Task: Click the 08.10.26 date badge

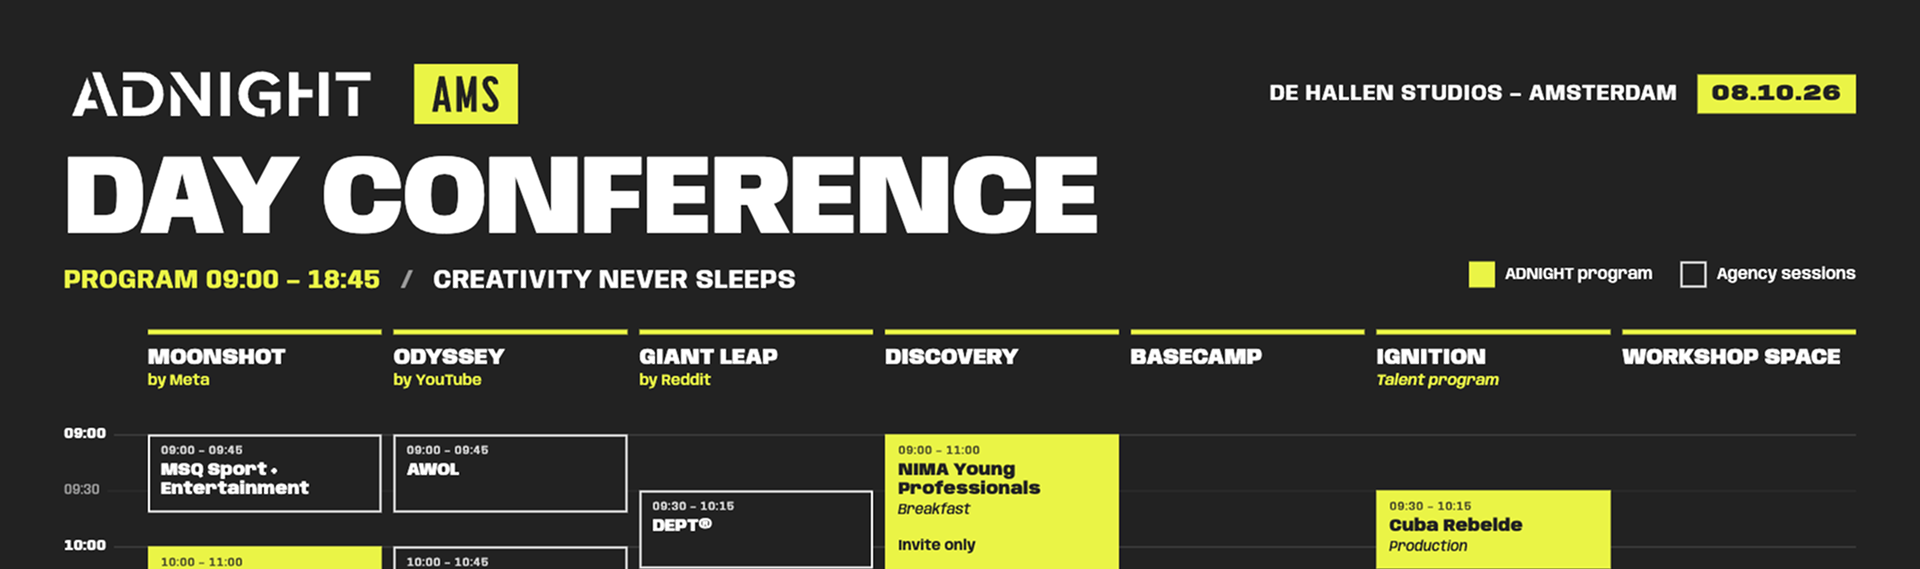Action: pos(1776,93)
